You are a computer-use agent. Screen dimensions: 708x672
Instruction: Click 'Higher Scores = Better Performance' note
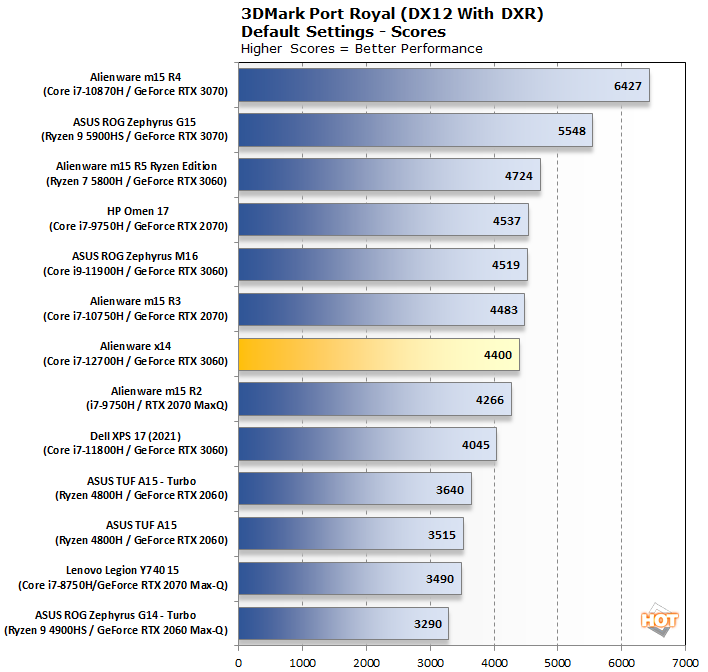[362, 49]
